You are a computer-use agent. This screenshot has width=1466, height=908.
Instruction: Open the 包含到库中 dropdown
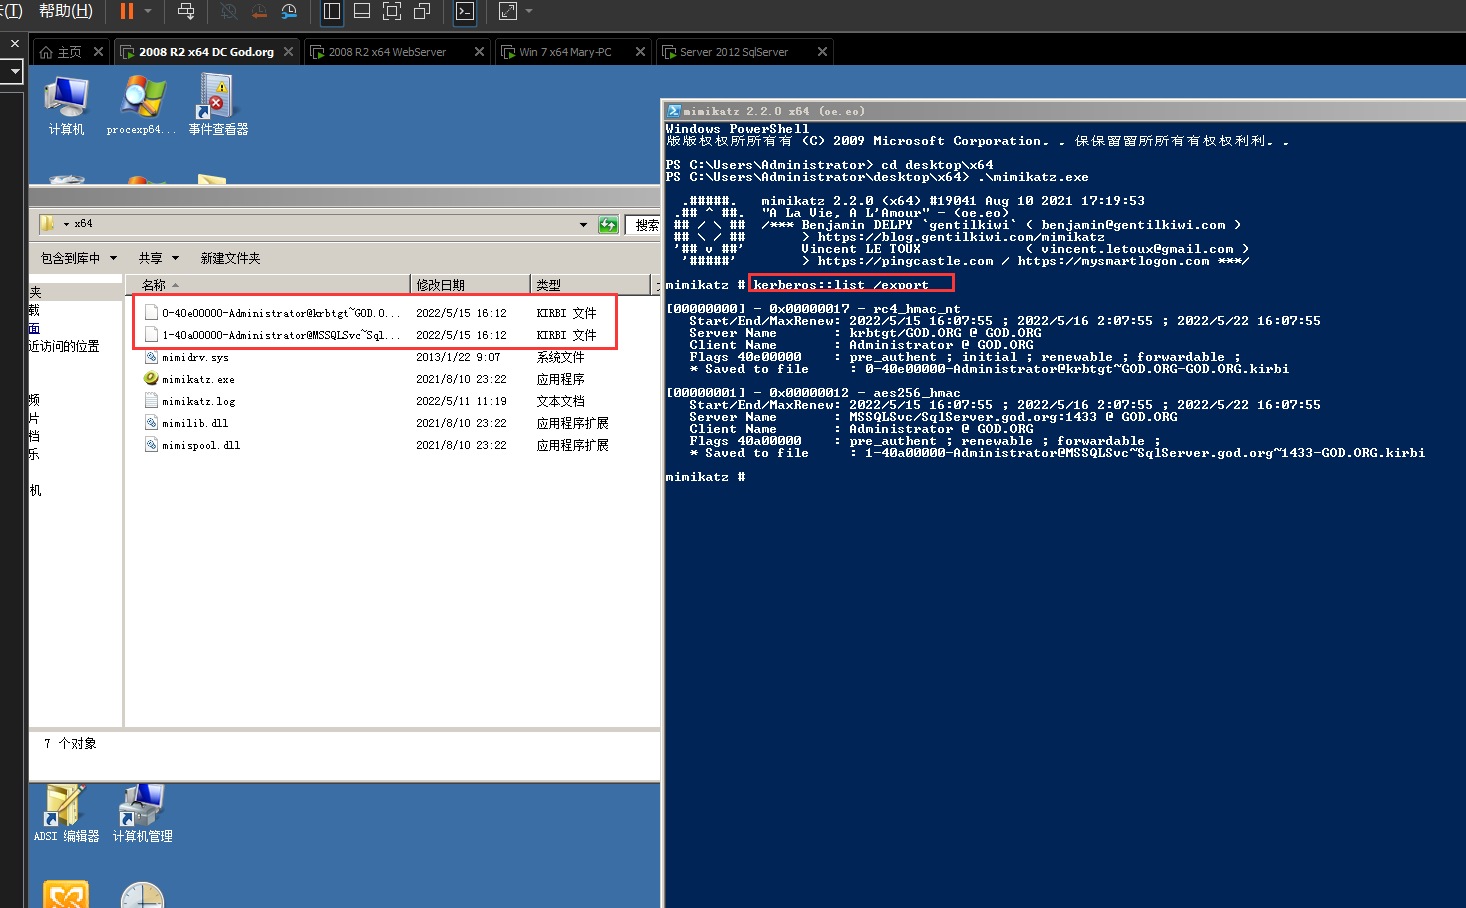click(78, 258)
